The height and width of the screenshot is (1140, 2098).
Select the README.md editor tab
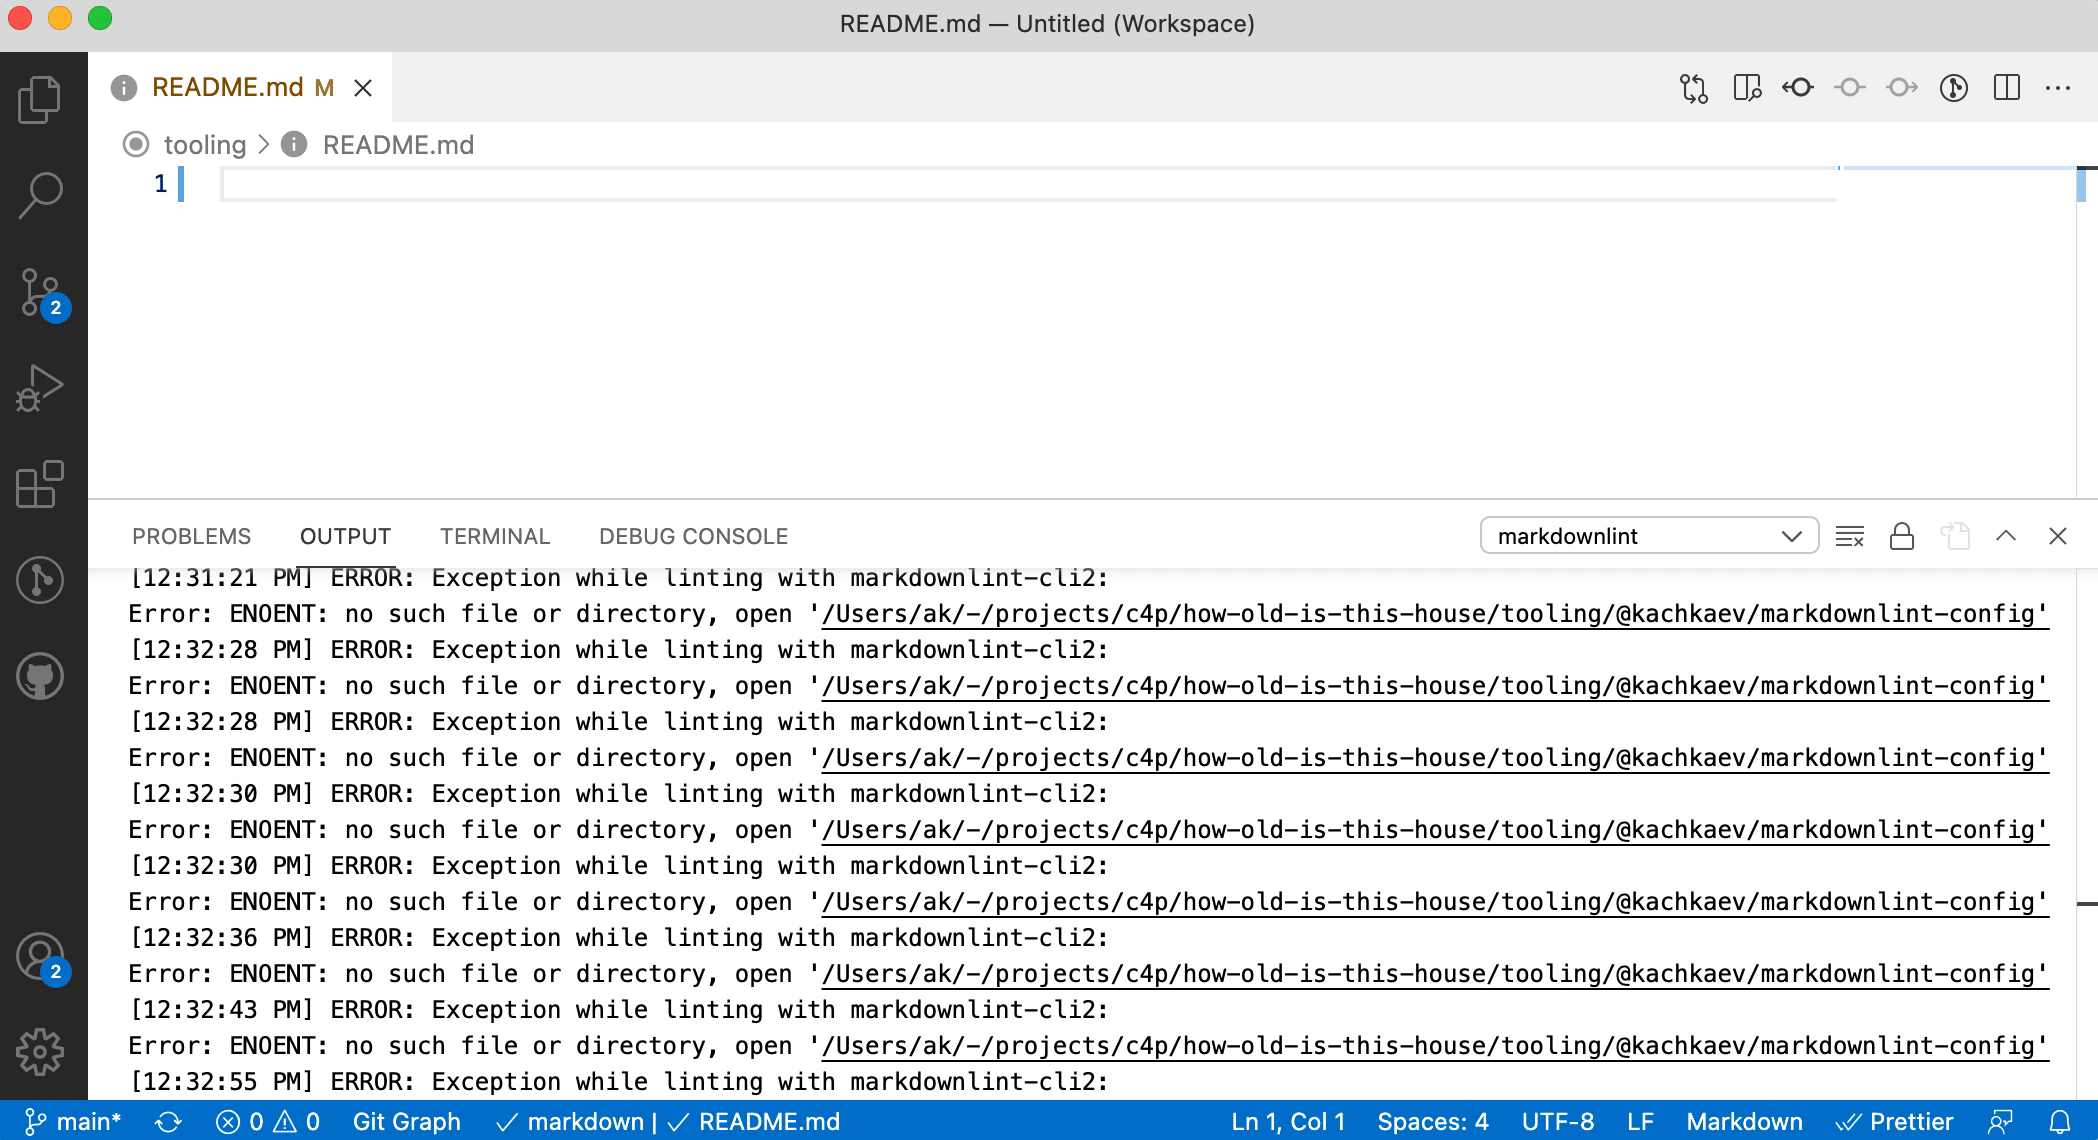[x=240, y=88]
